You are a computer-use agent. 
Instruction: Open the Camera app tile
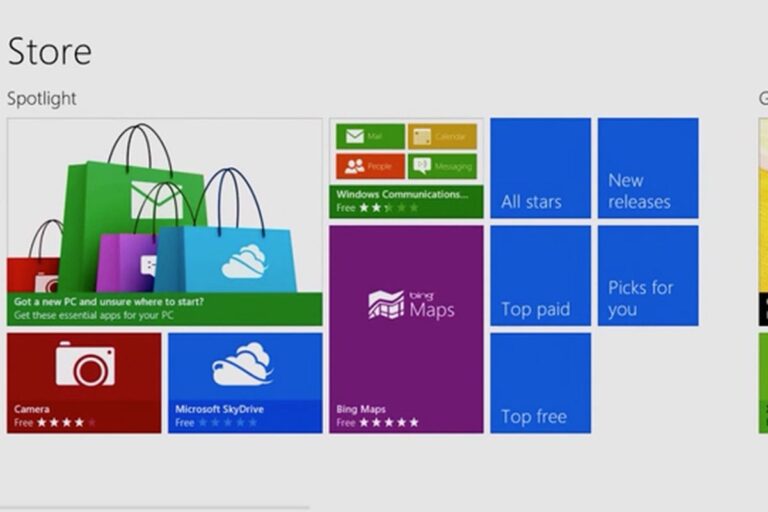pyautogui.click(x=84, y=383)
